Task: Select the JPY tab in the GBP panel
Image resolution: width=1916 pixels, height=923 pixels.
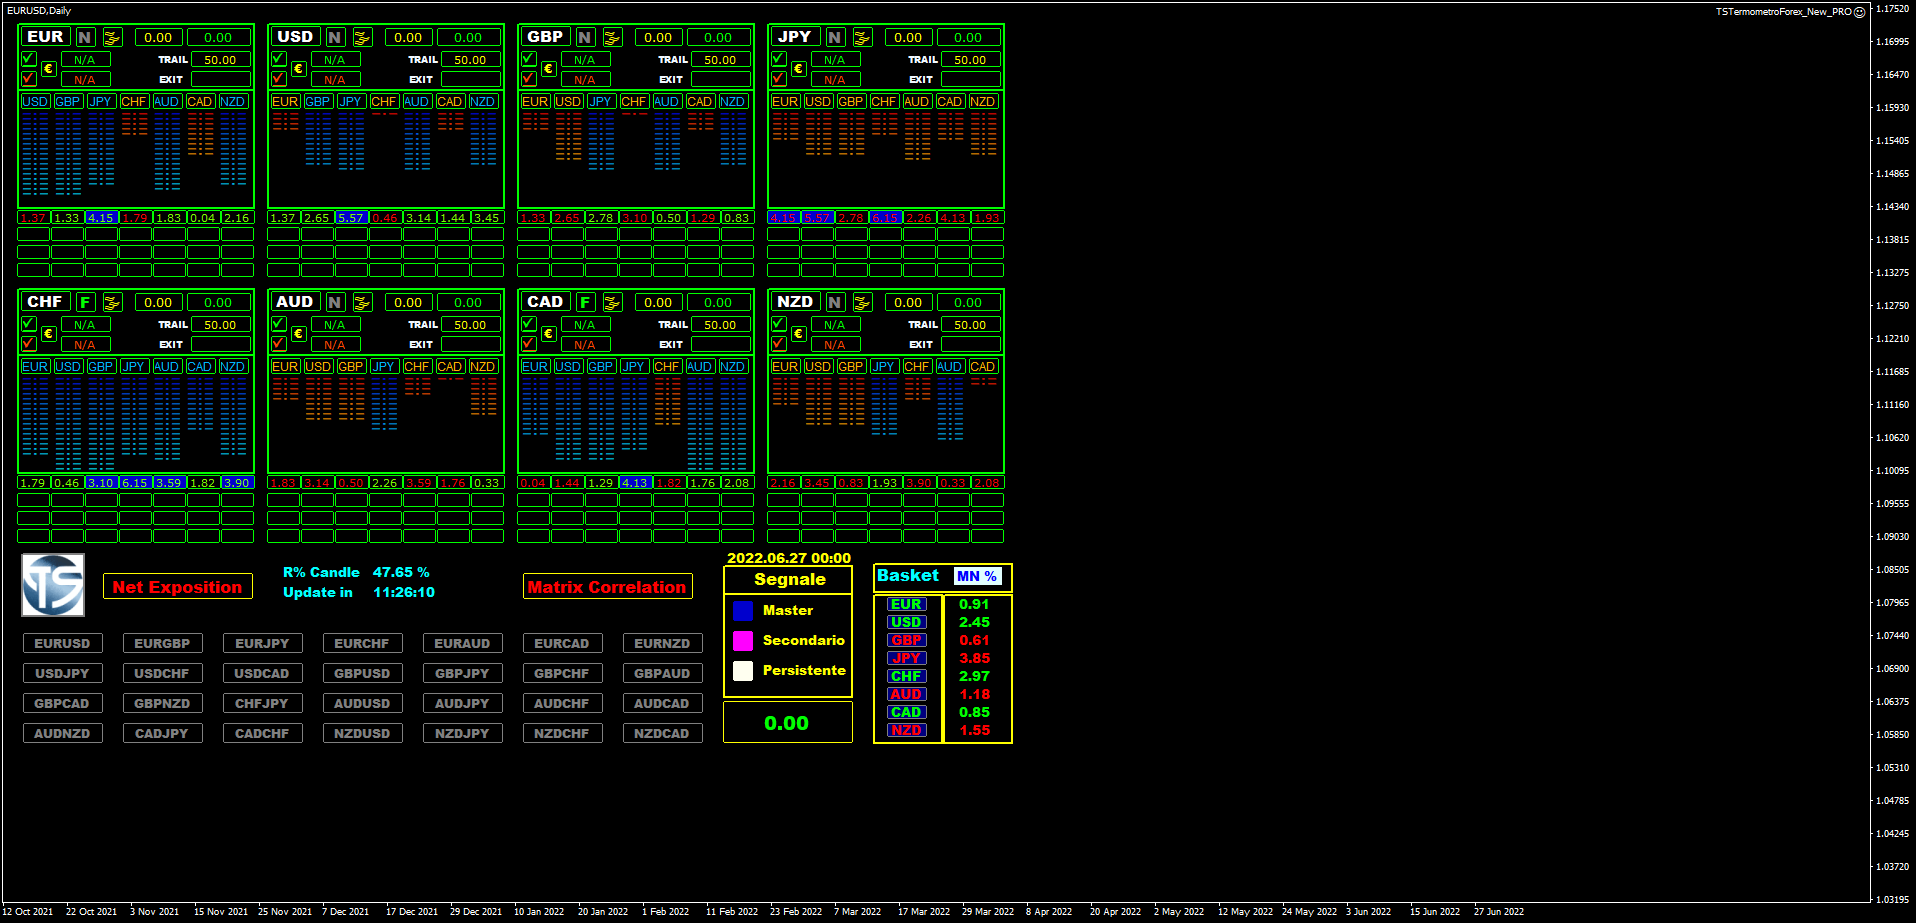Action: [600, 102]
